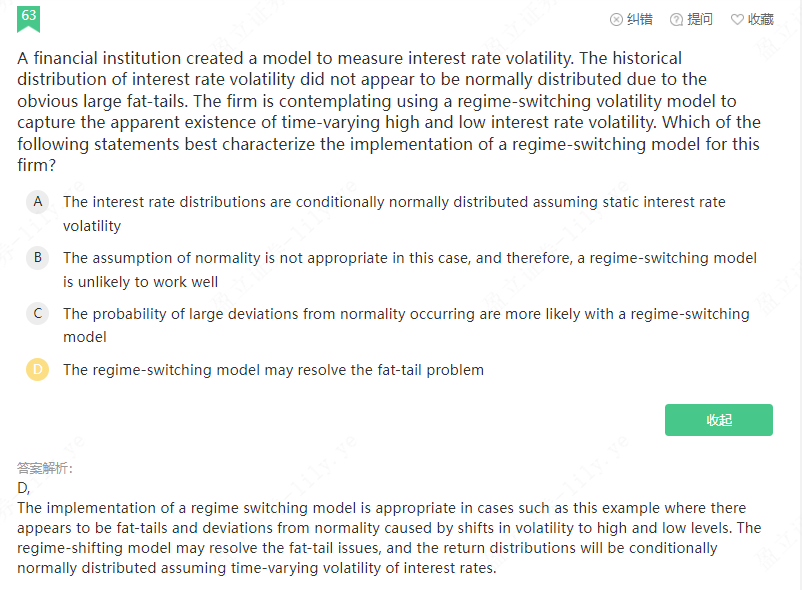
Task: Open the 提问 text link
Action: (700, 19)
